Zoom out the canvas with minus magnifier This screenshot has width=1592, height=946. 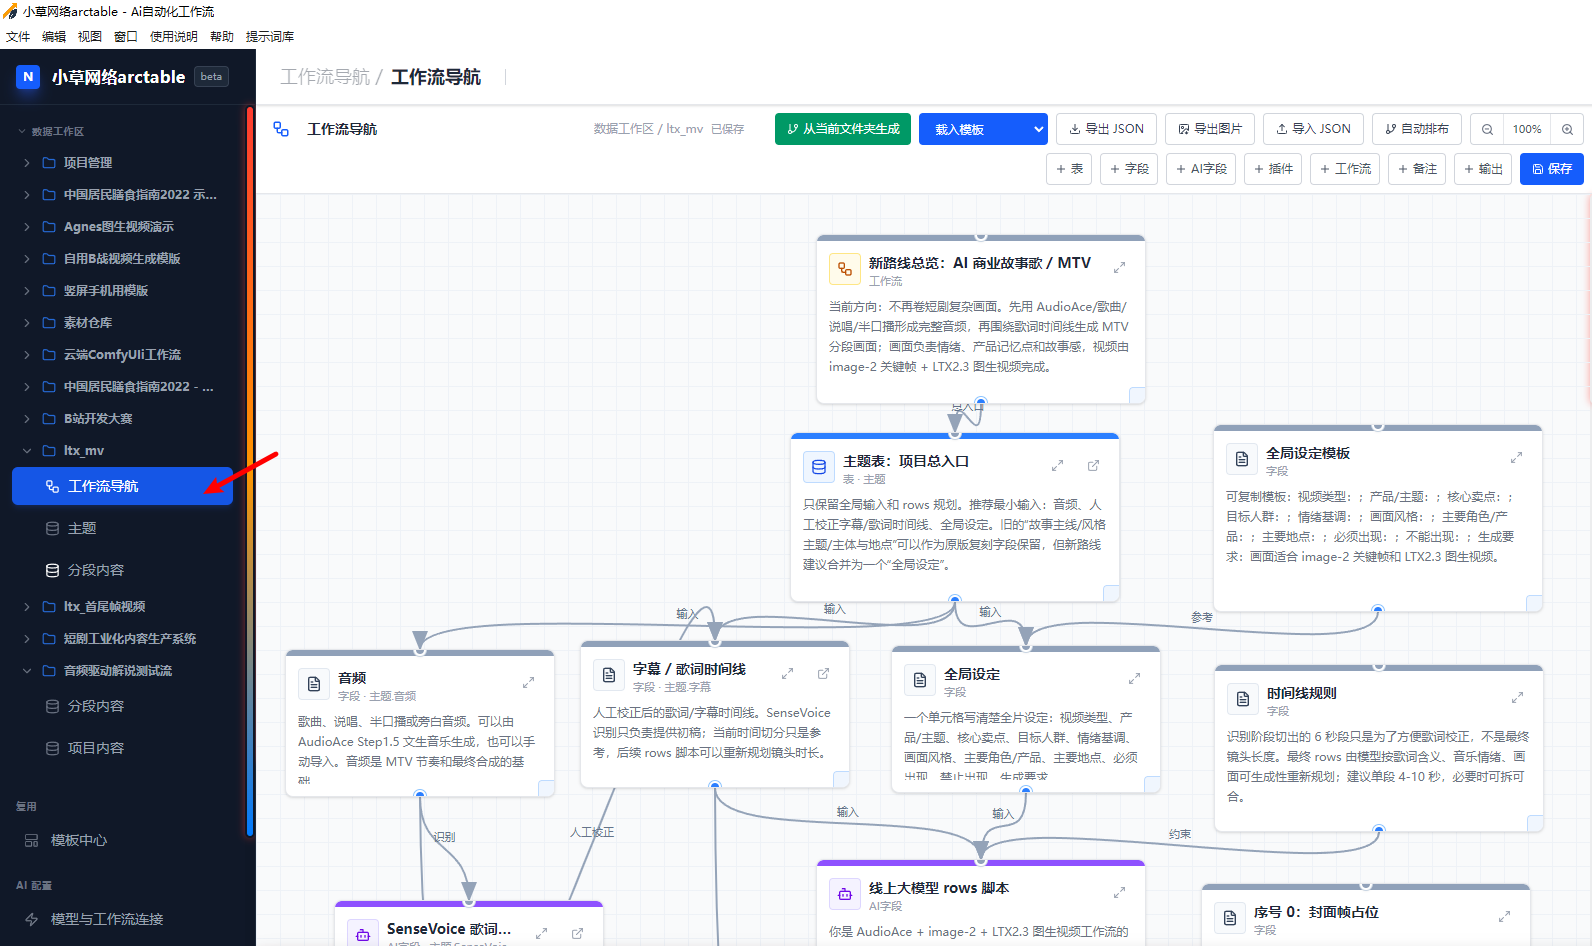click(1487, 129)
